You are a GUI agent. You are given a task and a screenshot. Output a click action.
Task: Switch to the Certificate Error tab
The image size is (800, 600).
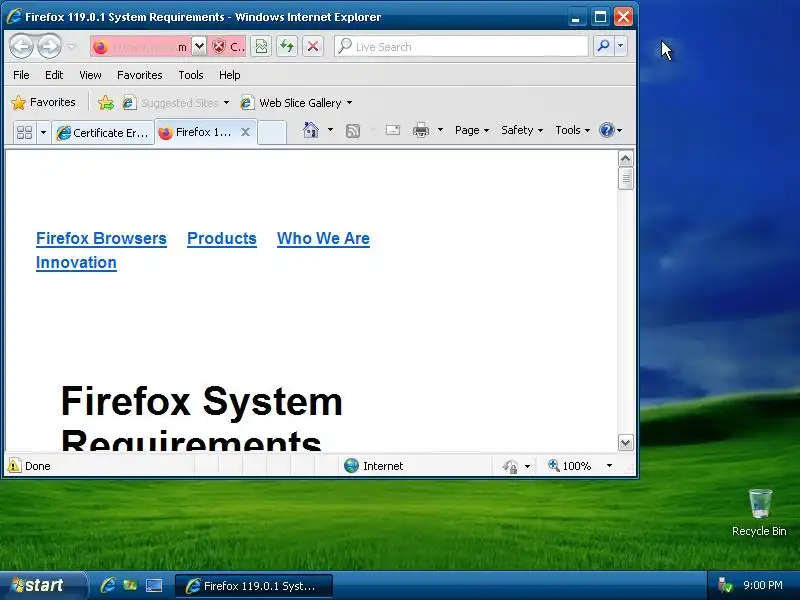pos(103,133)
